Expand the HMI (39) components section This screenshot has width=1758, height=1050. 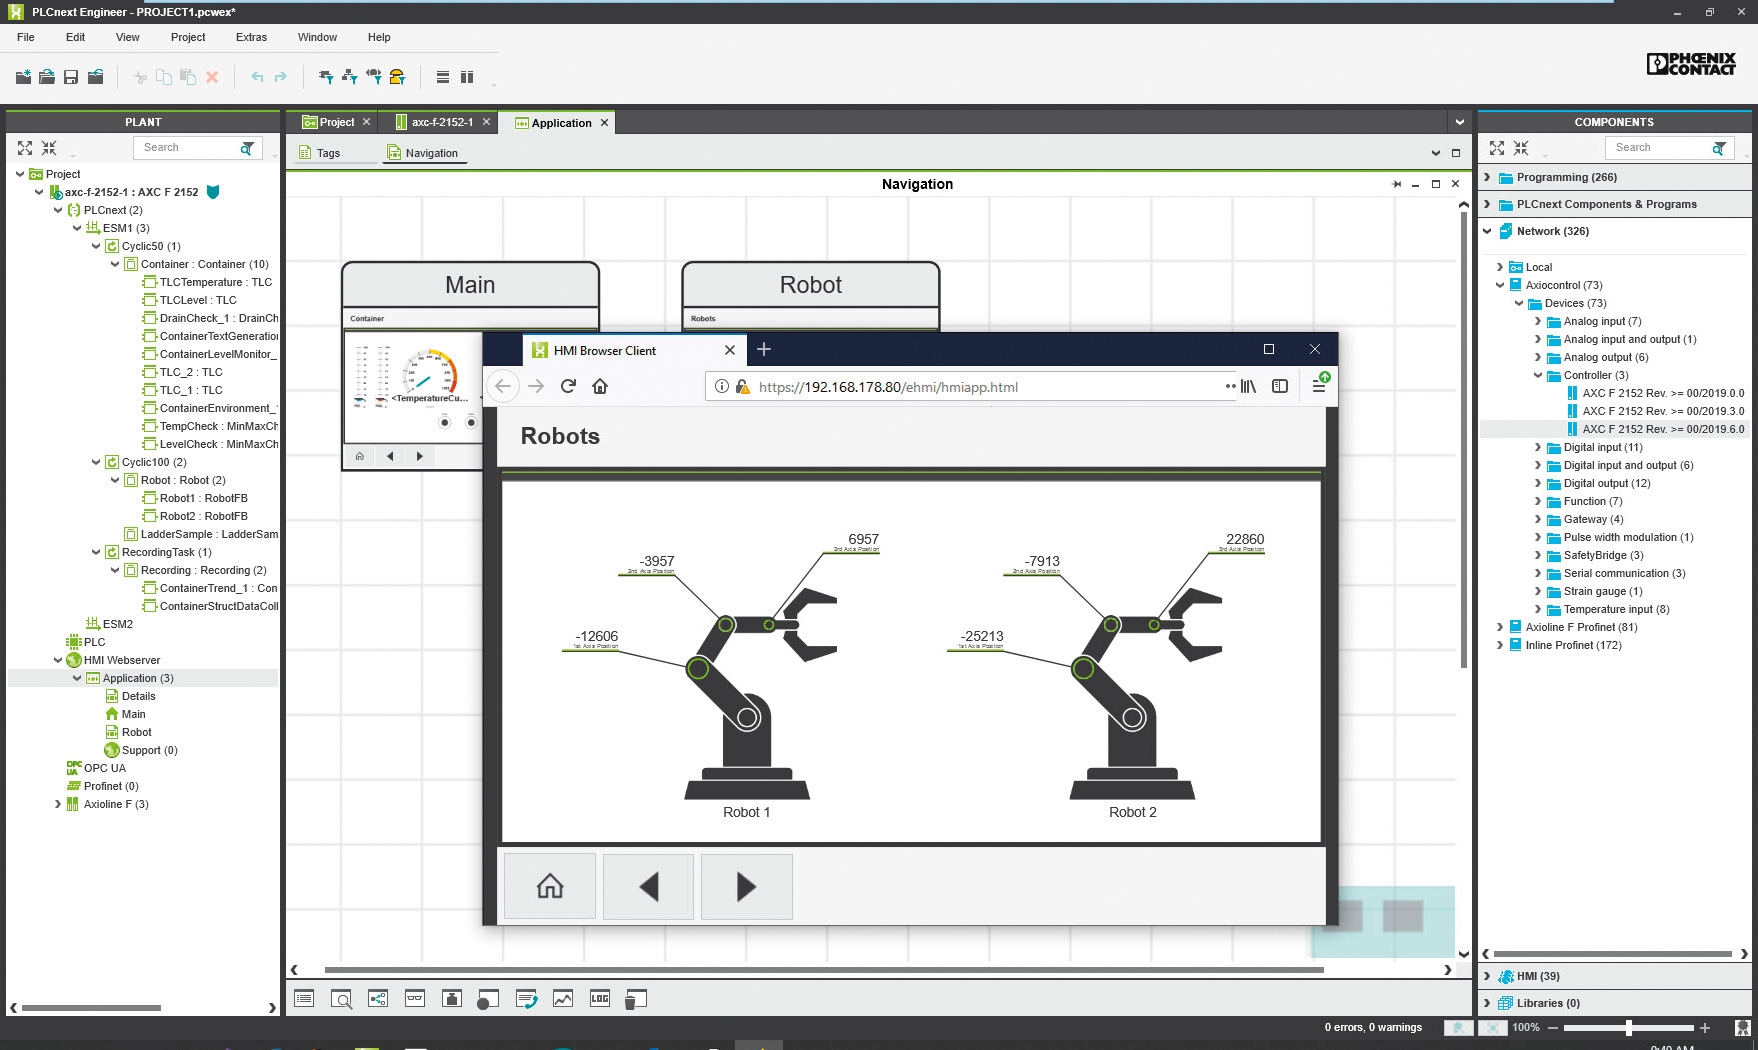1487,976
